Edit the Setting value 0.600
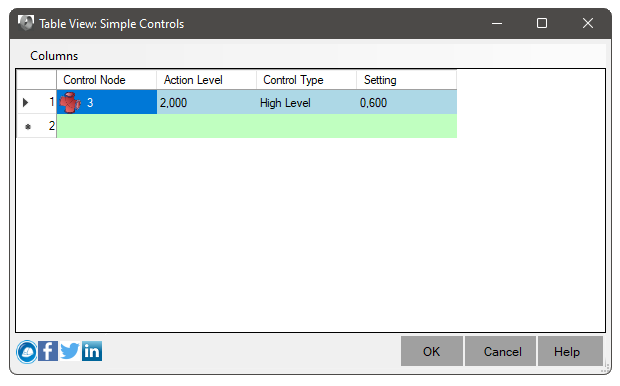 (406, 102)
